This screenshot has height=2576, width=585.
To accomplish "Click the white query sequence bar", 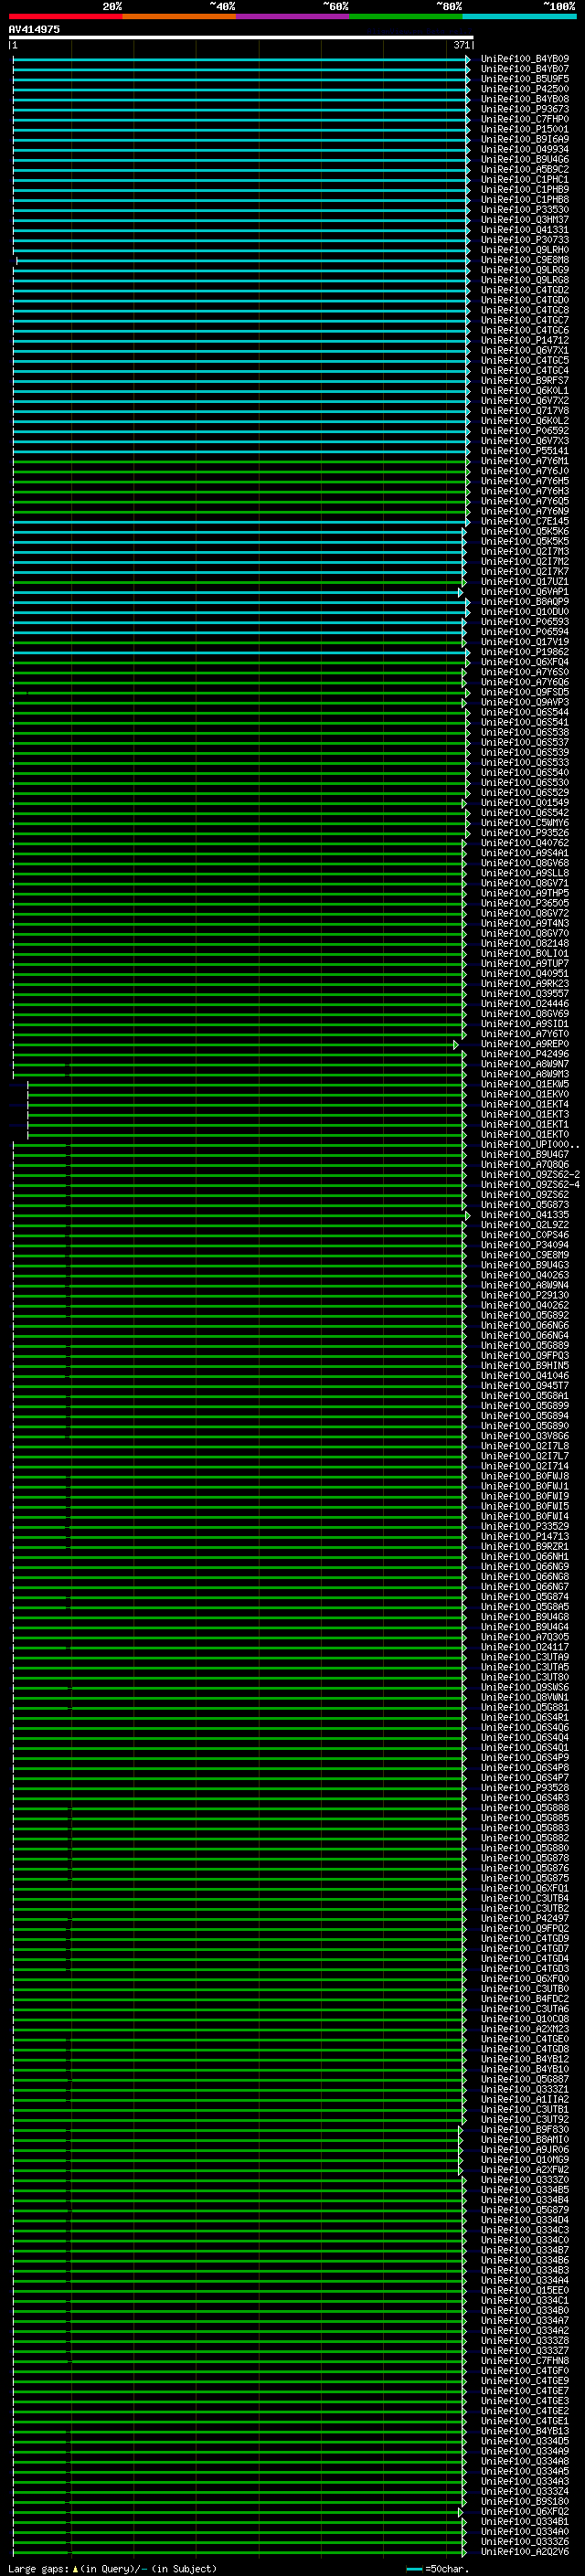I will coord(241,38).
